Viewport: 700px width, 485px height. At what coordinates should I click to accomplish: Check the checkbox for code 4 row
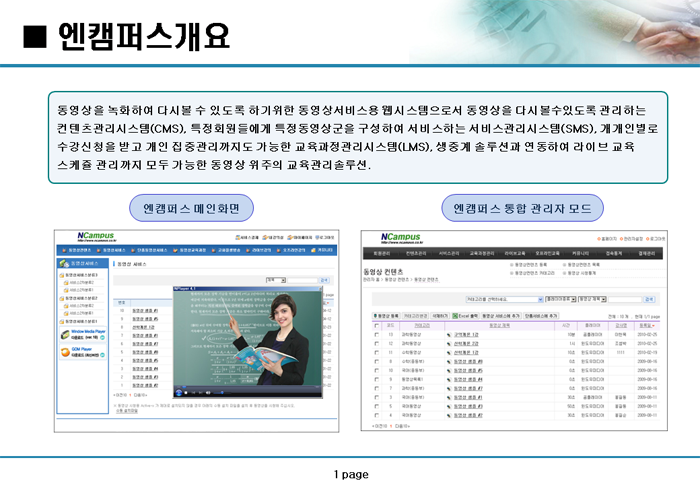coord(377,415)
